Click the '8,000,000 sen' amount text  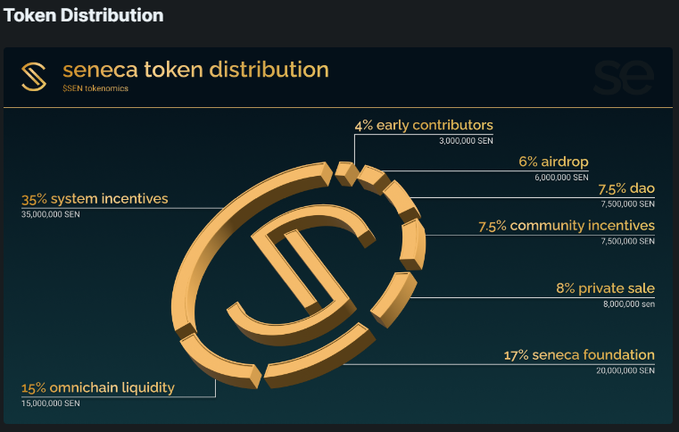point(629,304)
